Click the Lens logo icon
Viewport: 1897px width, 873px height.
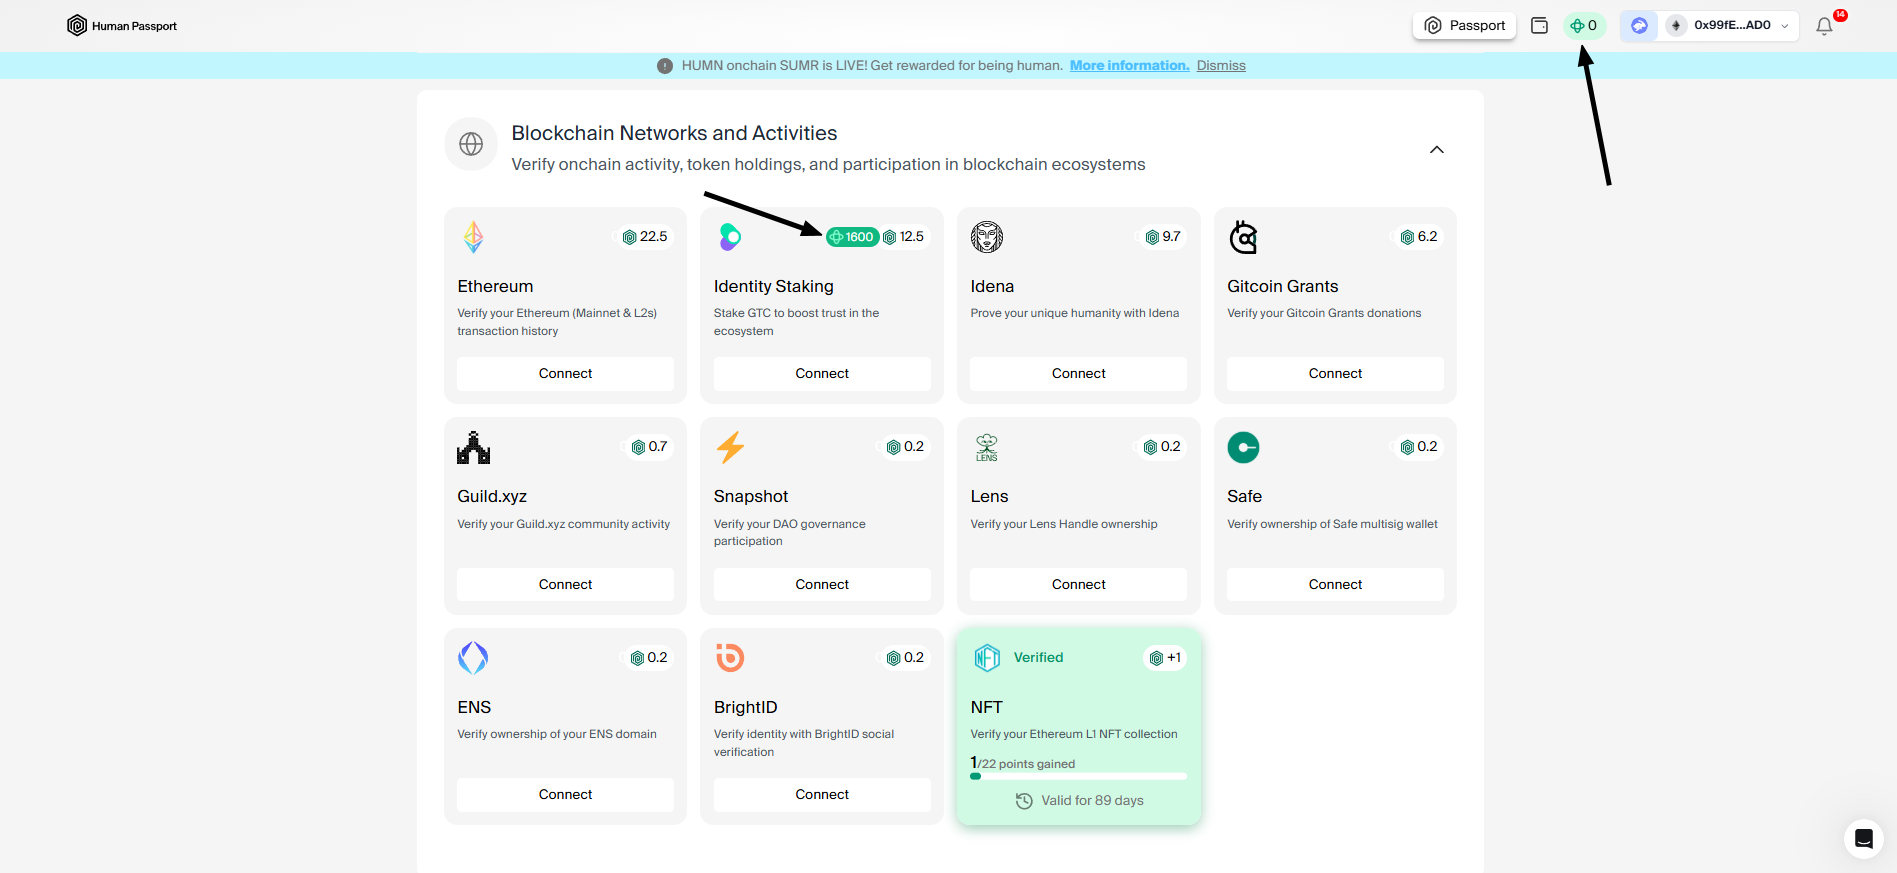pyautogui.click(x=987, y=447)
